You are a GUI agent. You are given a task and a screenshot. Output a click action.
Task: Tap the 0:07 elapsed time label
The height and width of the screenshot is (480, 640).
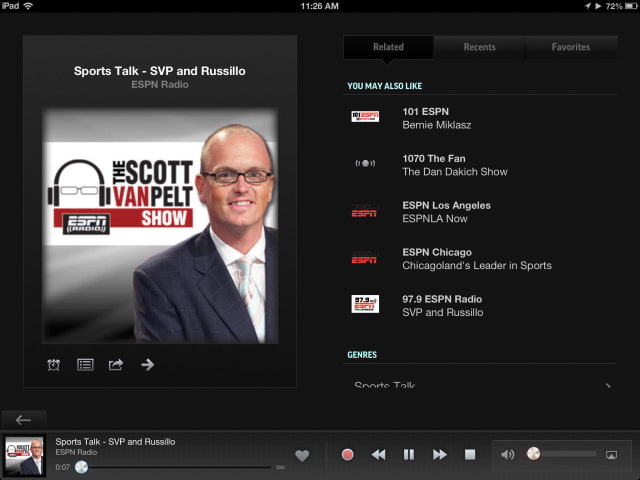pos(62,467)
